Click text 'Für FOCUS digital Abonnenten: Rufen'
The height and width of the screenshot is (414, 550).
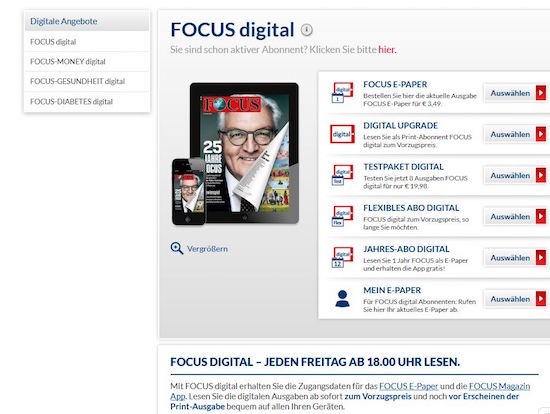coord(420,302)
